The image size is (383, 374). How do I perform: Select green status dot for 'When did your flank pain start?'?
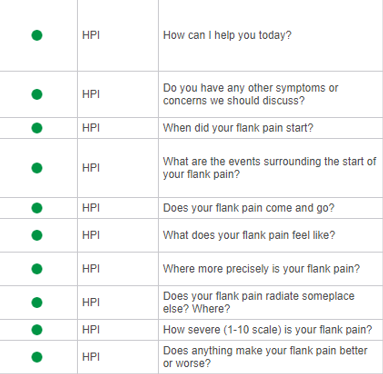[x=37, y=128]
